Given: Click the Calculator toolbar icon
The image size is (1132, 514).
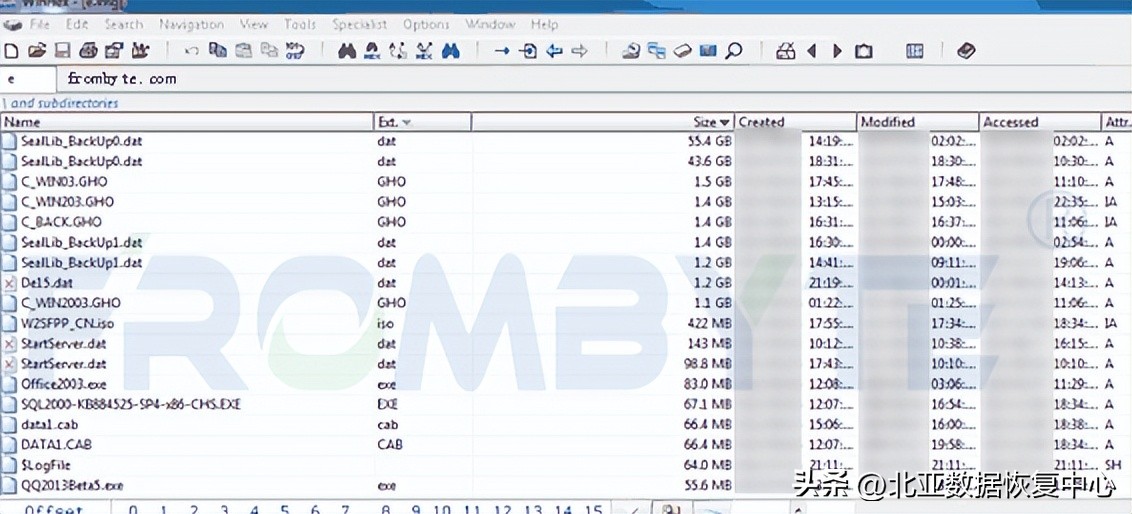Looking at the screenshot, I should click(x=785, y=51).
